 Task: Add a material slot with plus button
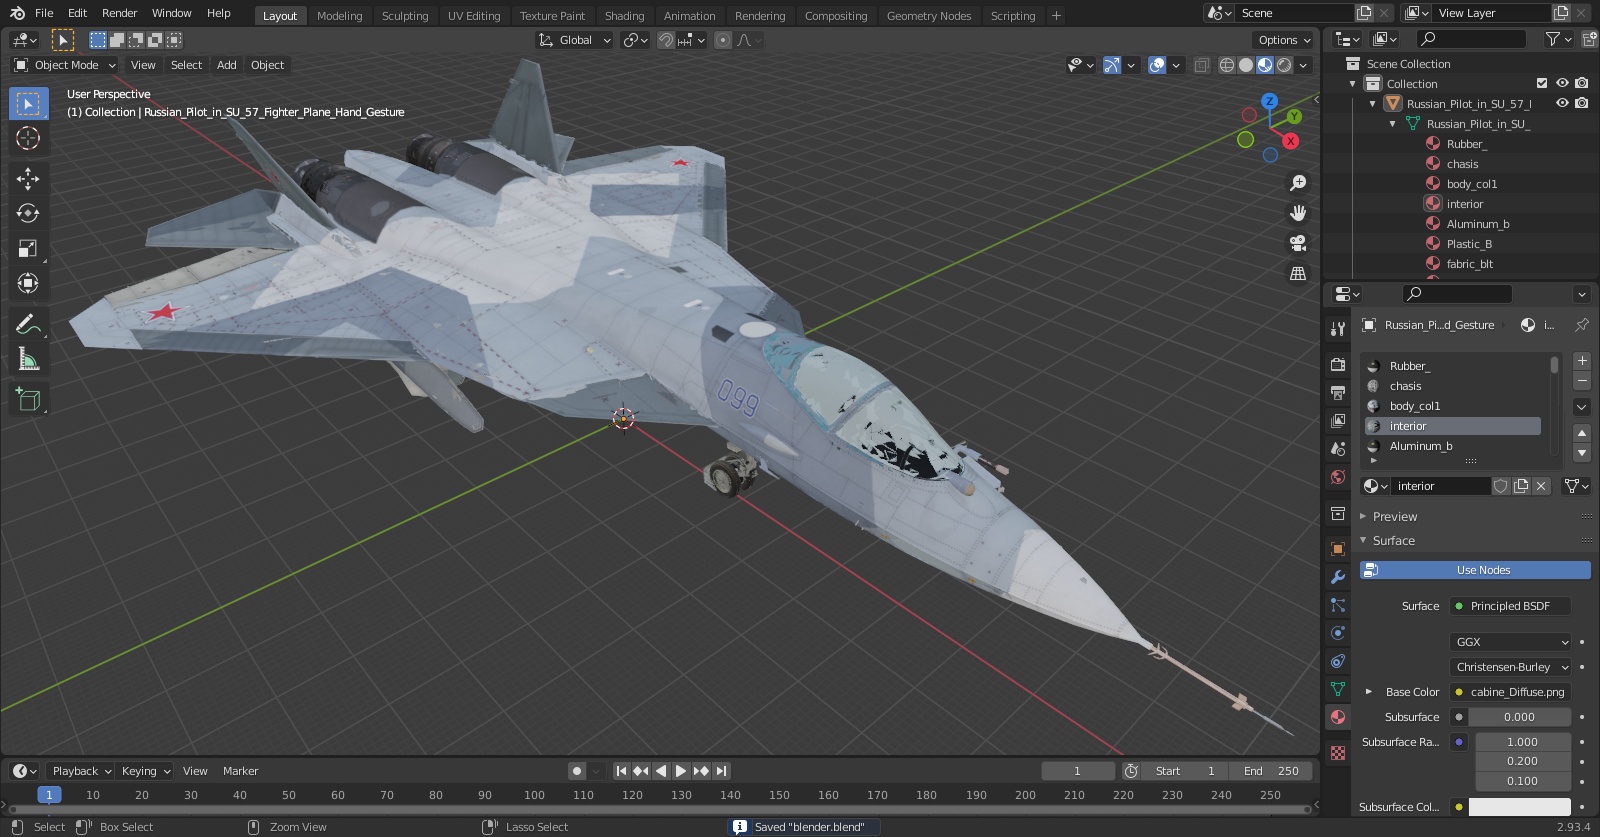(1582, 361)
